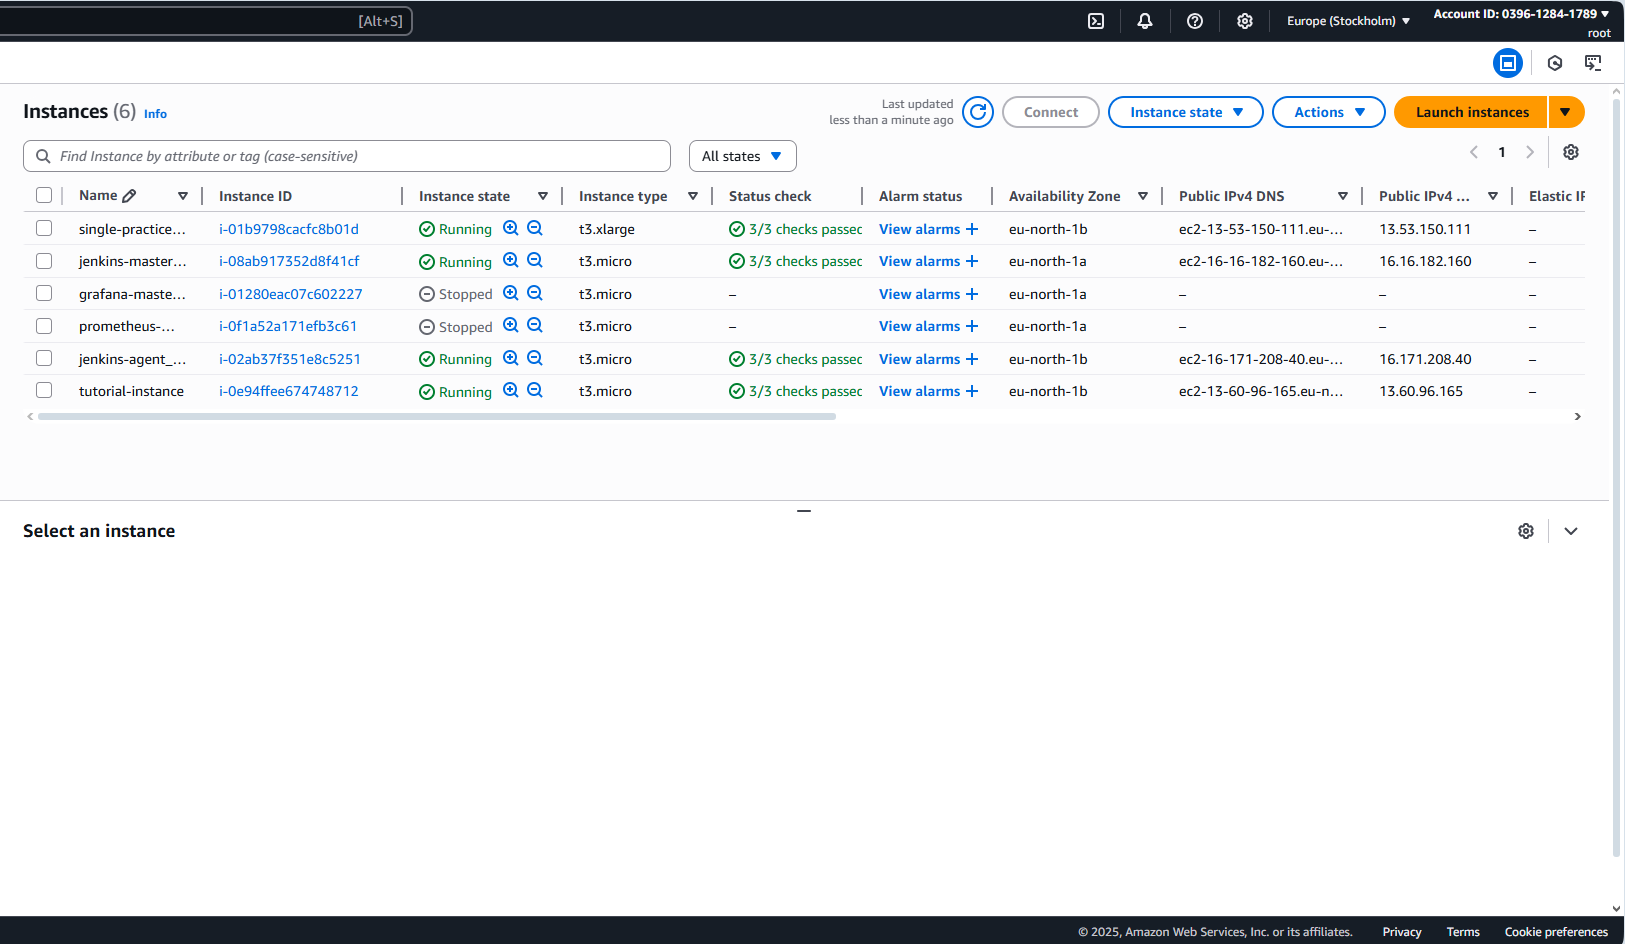Expand the Instance state dropdown
This screenshot has height=944, width=1625.
coord(1185,112)
